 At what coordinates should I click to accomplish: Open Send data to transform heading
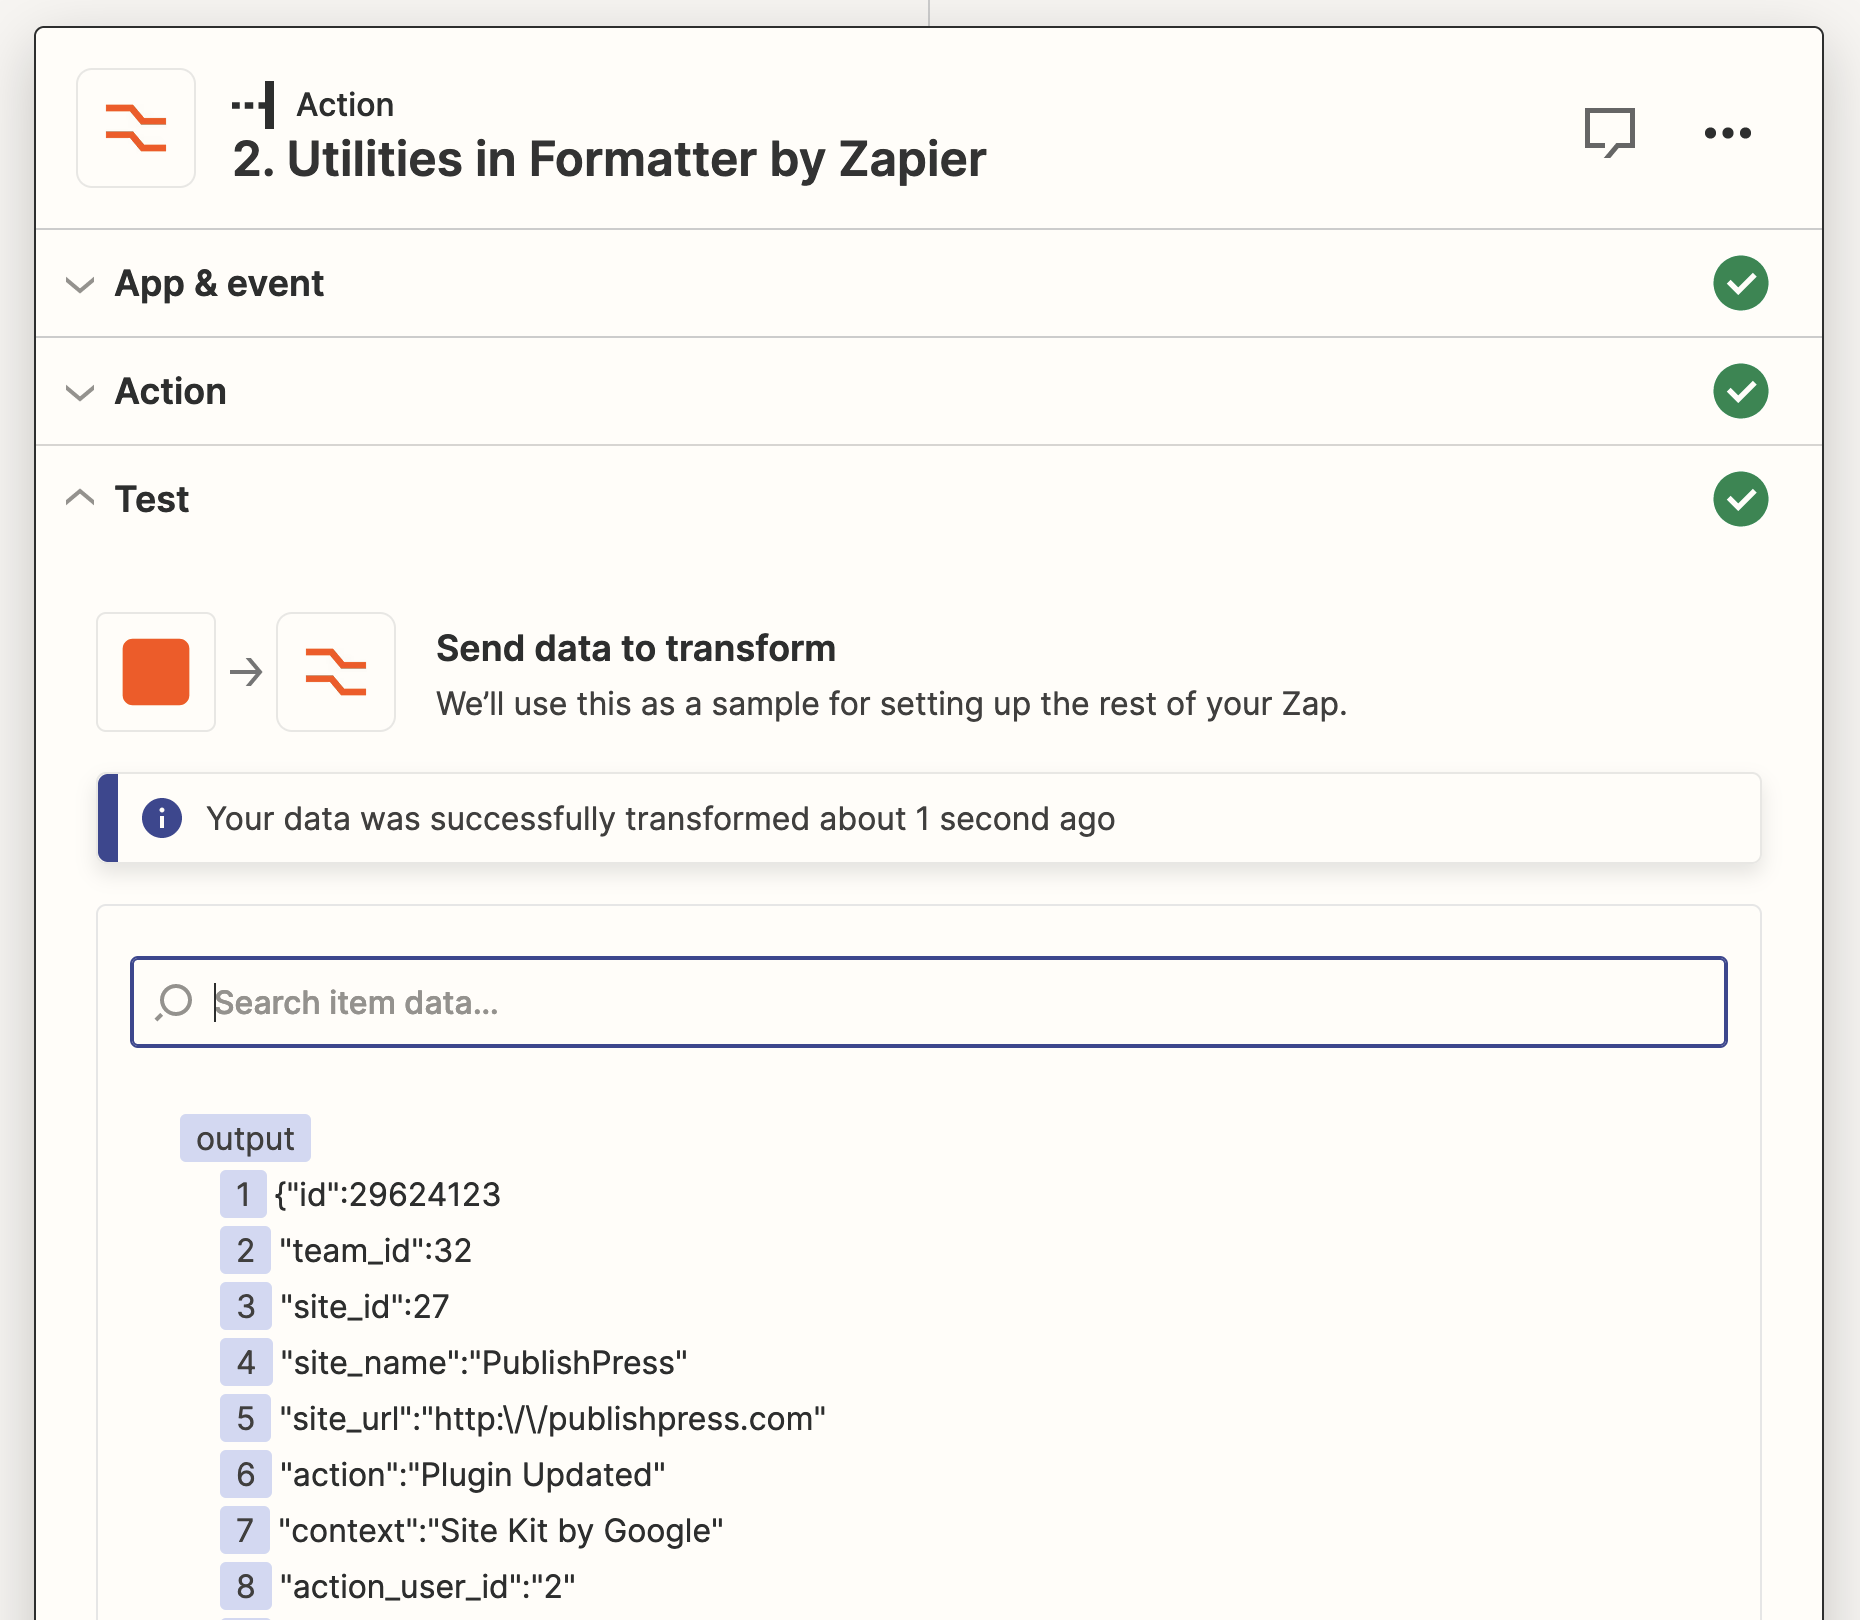[636, 648]
